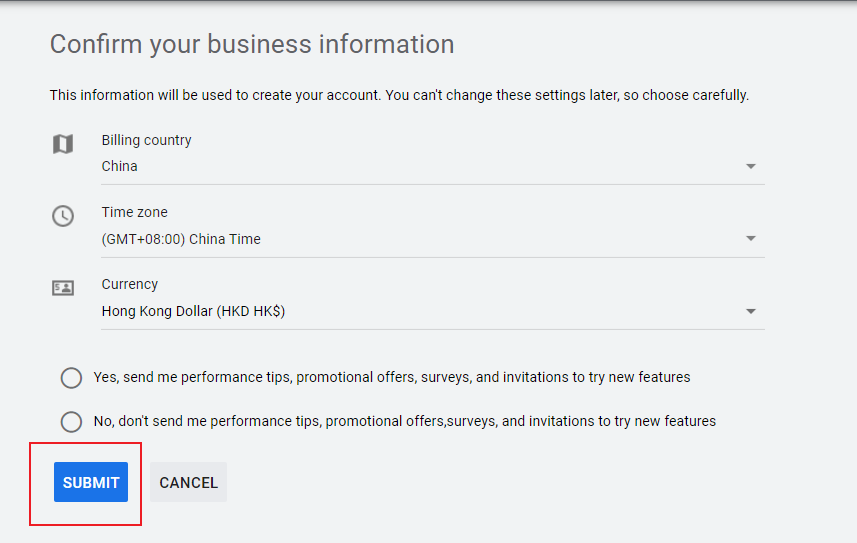This screenshot has width=857, height=543.
Task: Click the 'Time zone' field label
Action: tap(134, 212)
